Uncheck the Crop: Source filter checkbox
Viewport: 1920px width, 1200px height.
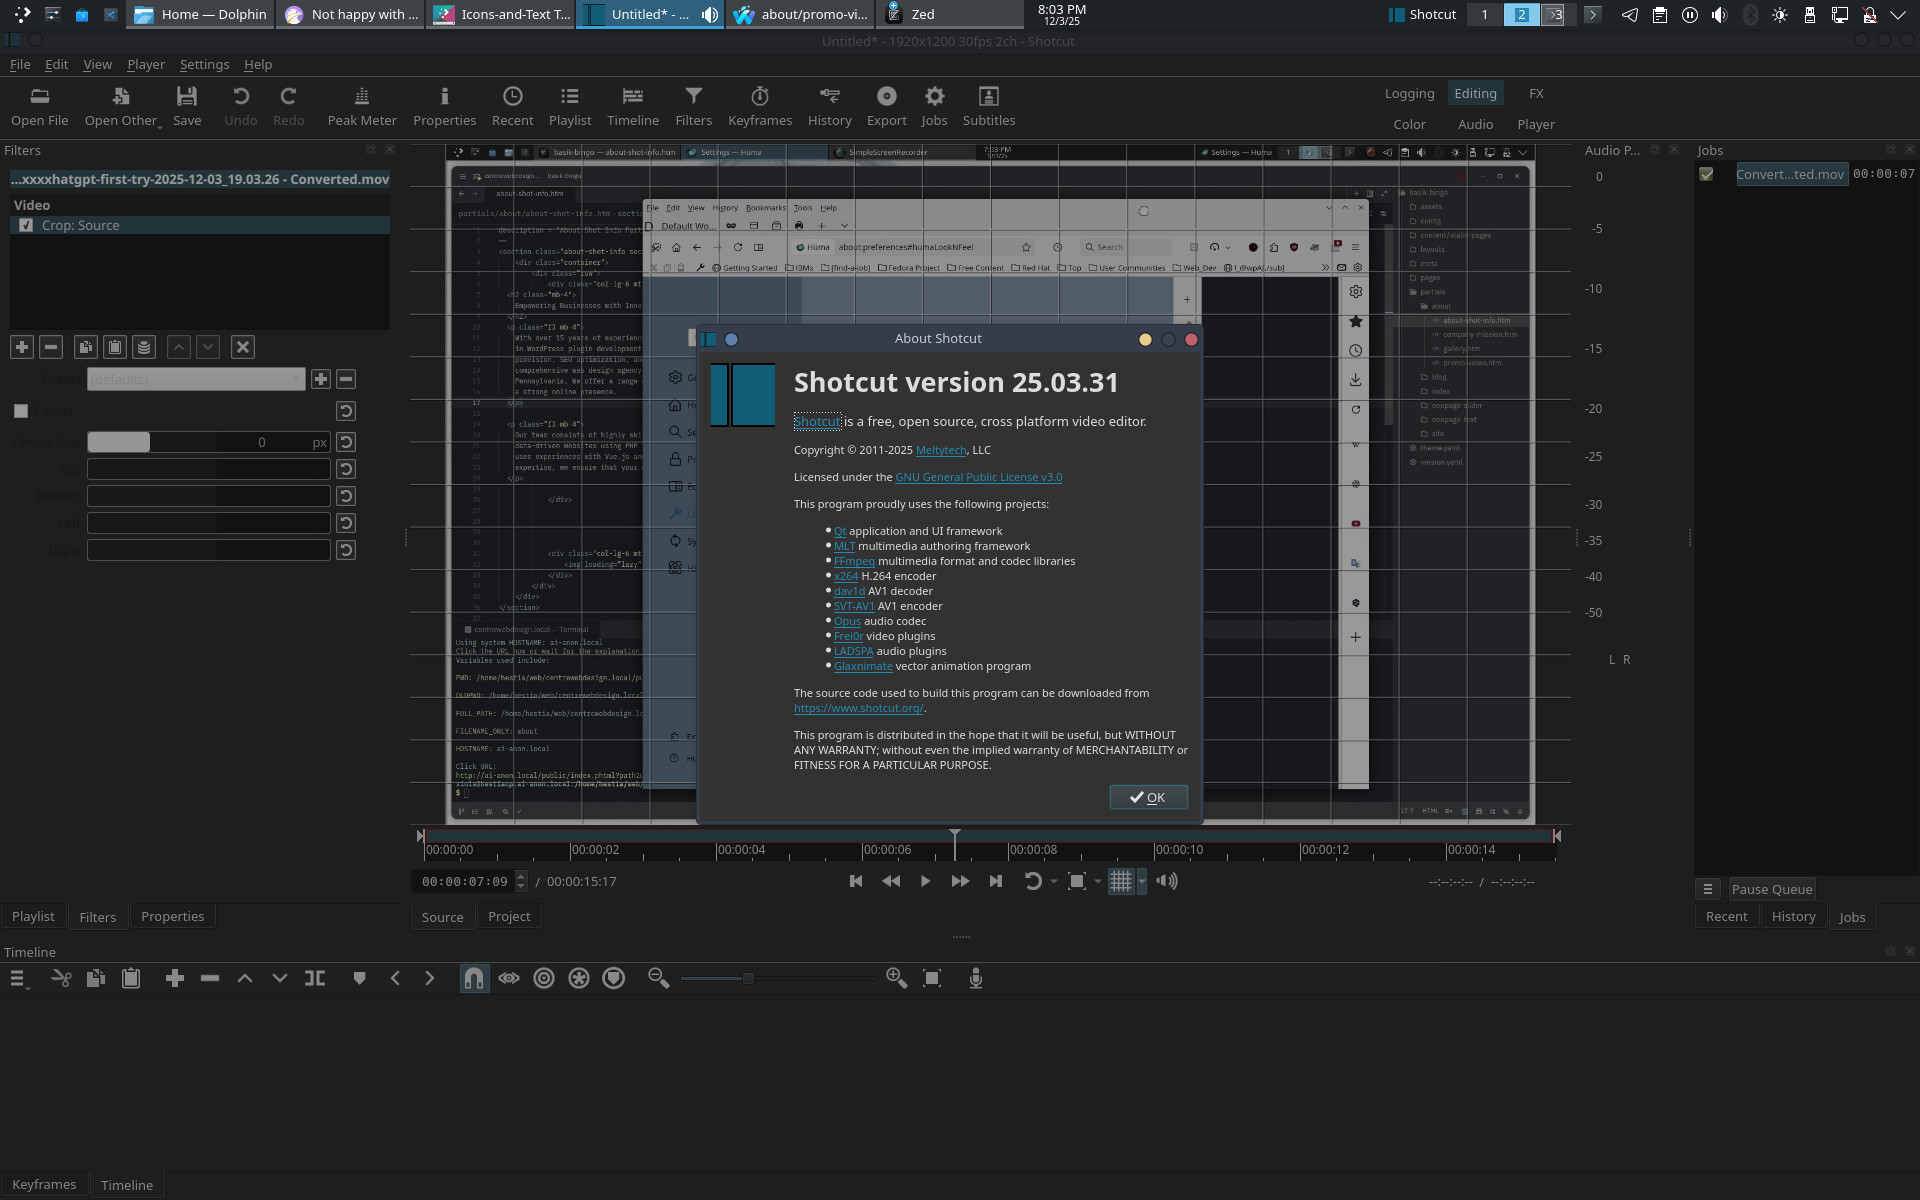pyautogui.click(x=26, y=226)
